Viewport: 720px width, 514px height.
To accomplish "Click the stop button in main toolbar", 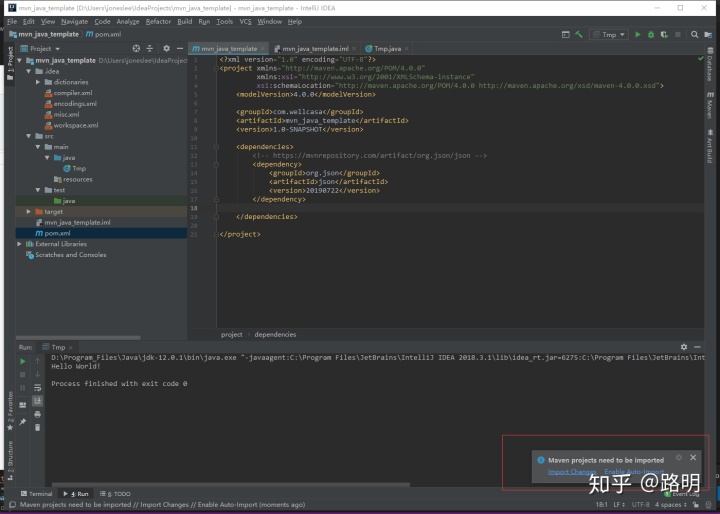I will pos(677,34).
